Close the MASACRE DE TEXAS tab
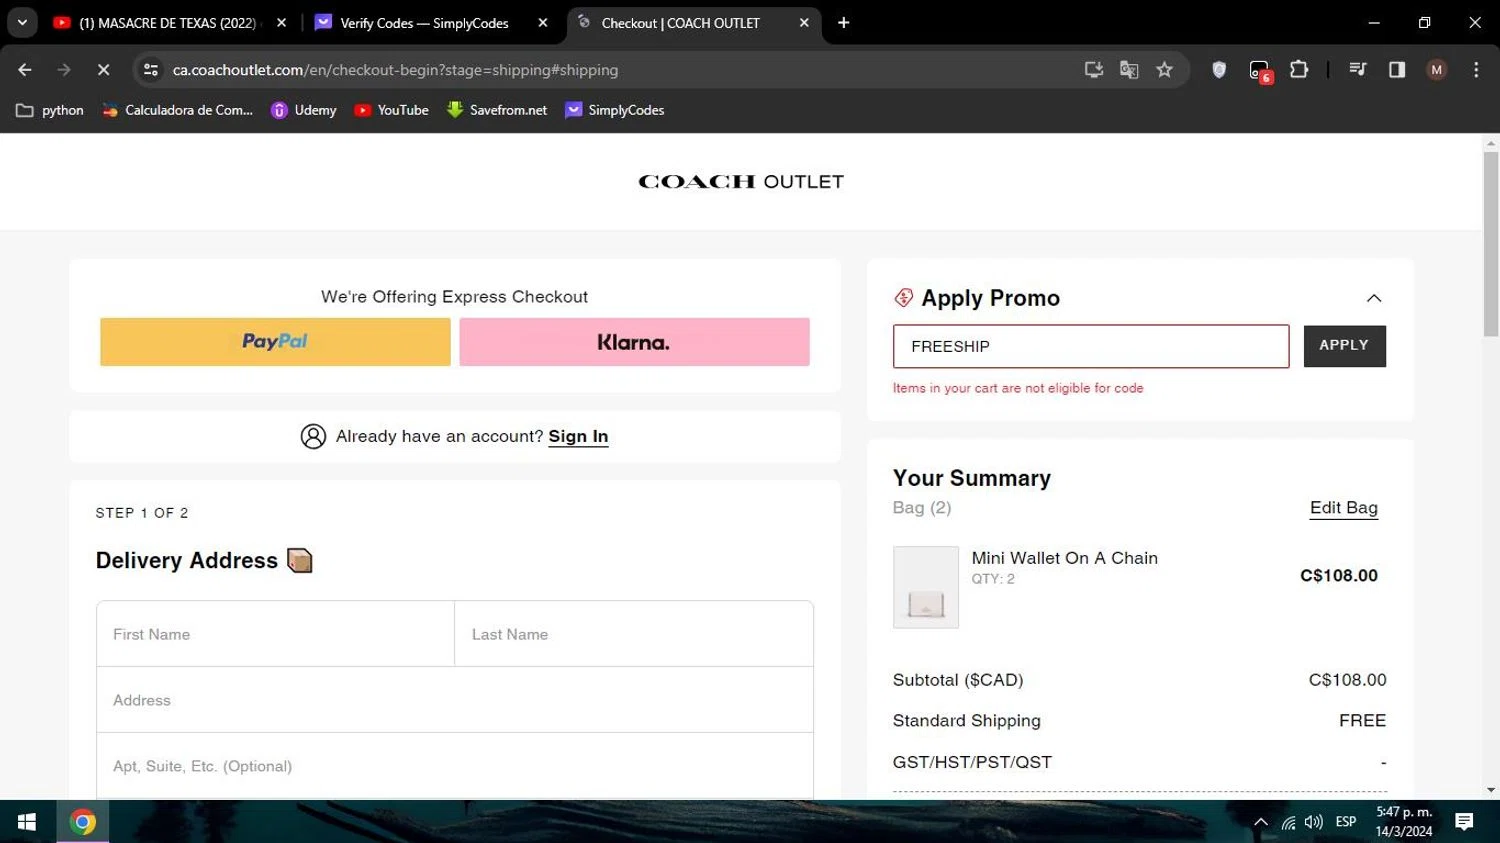Viewport: 1500px width, 843px height. pos(281,23)
